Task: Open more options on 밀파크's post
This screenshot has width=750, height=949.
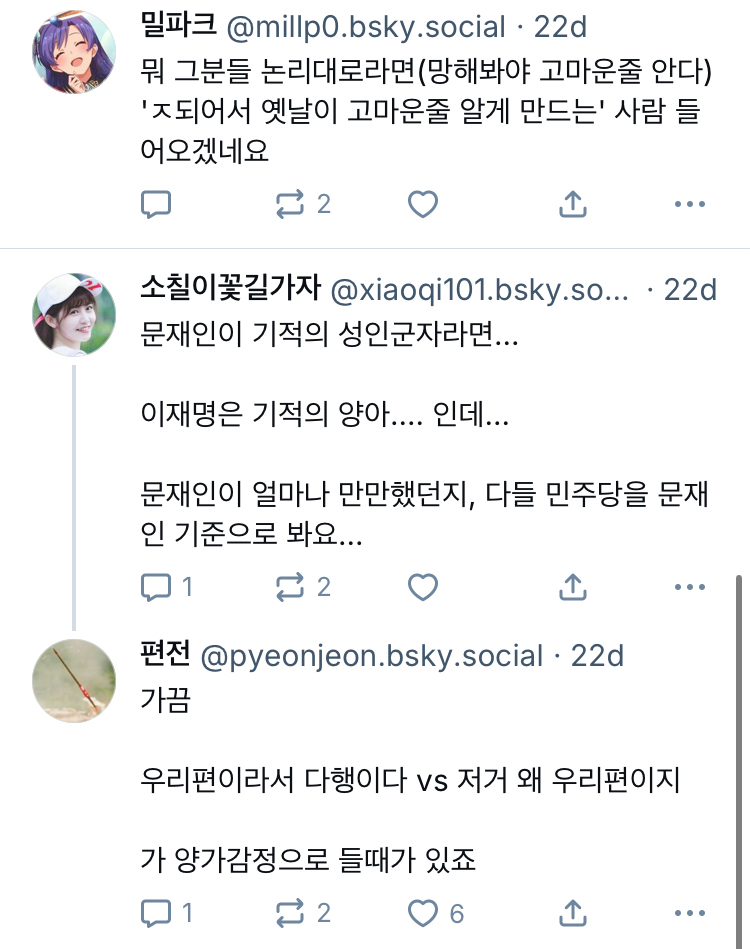Action: [x=690, y=205]
